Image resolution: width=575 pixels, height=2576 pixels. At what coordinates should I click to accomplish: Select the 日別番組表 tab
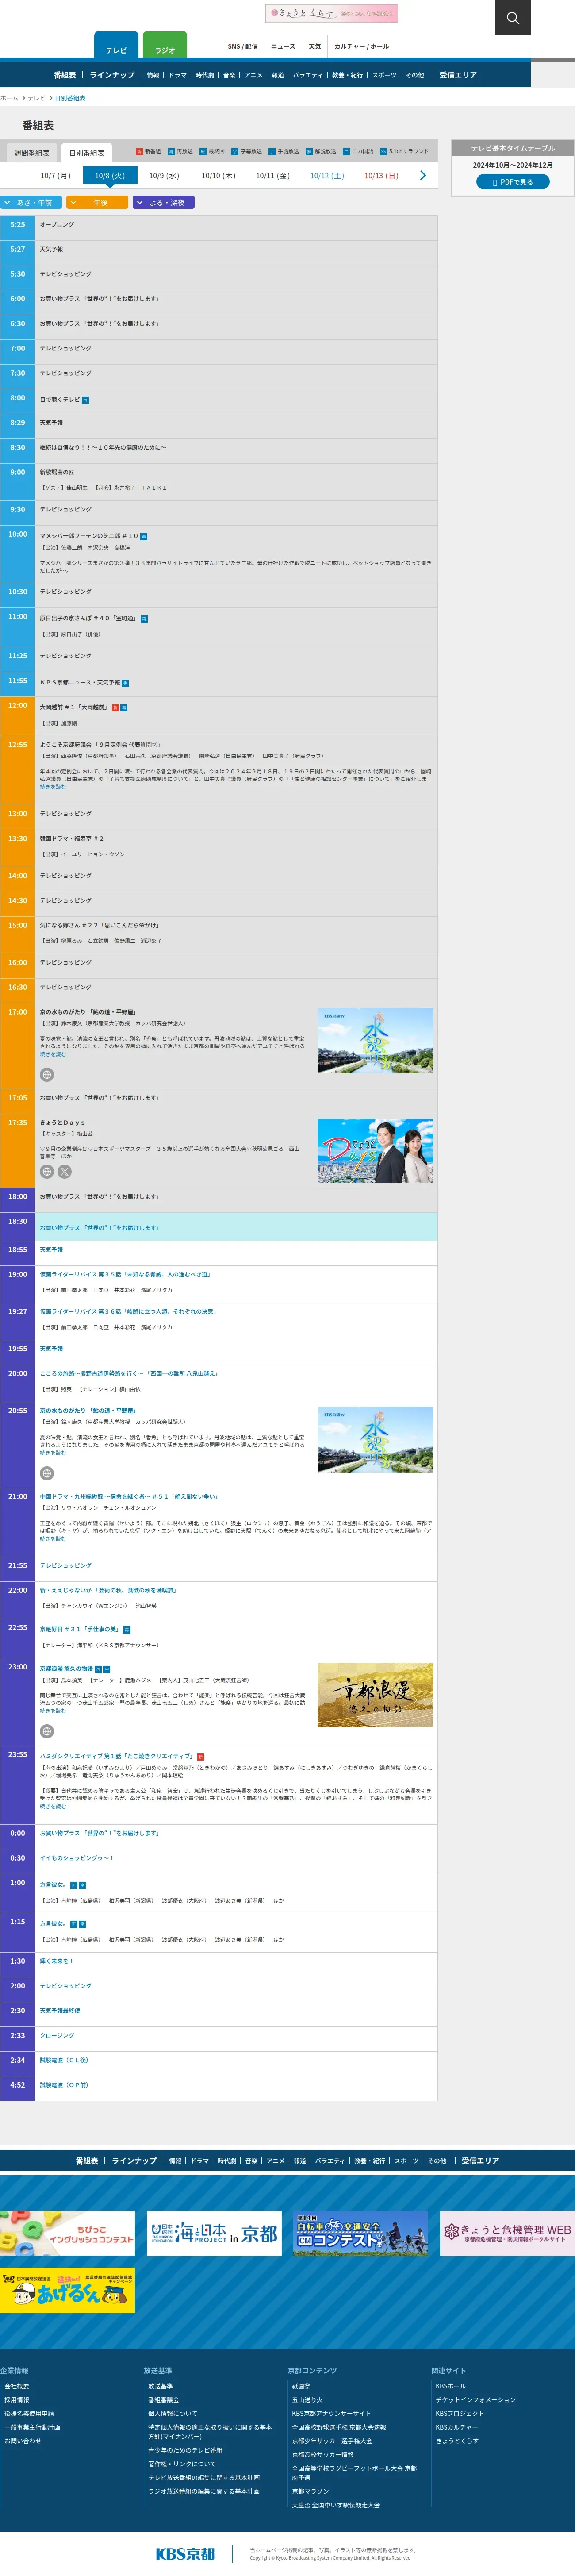(x=87, y=153)
